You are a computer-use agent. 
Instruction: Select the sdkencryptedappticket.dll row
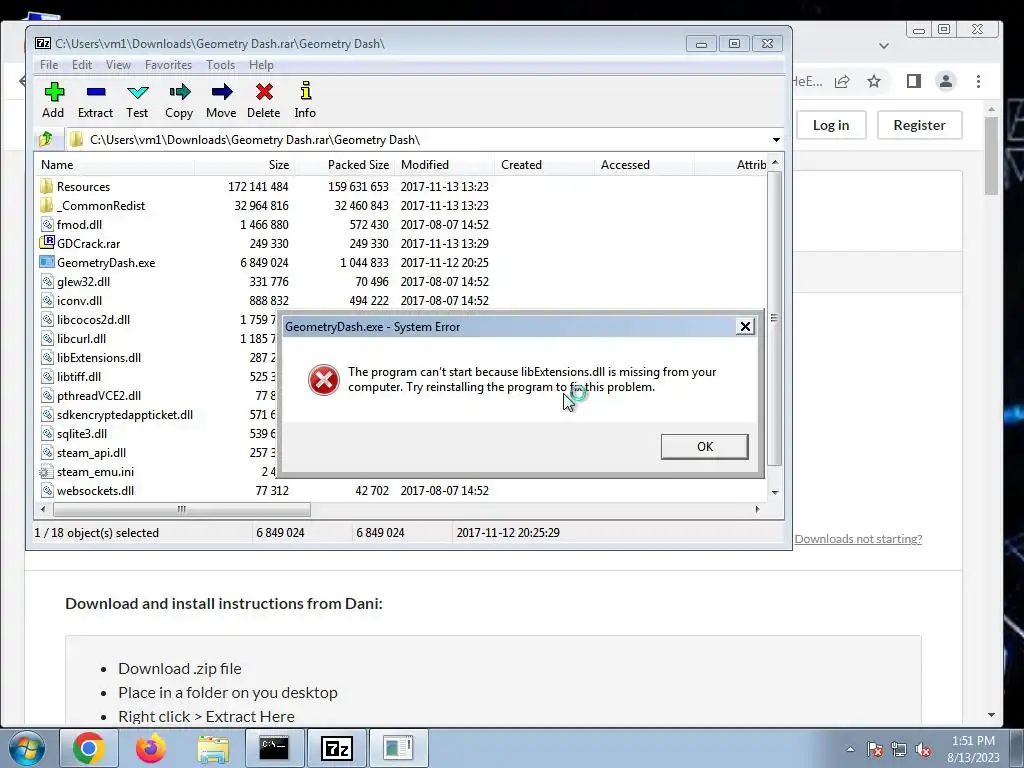click(125, 415)
